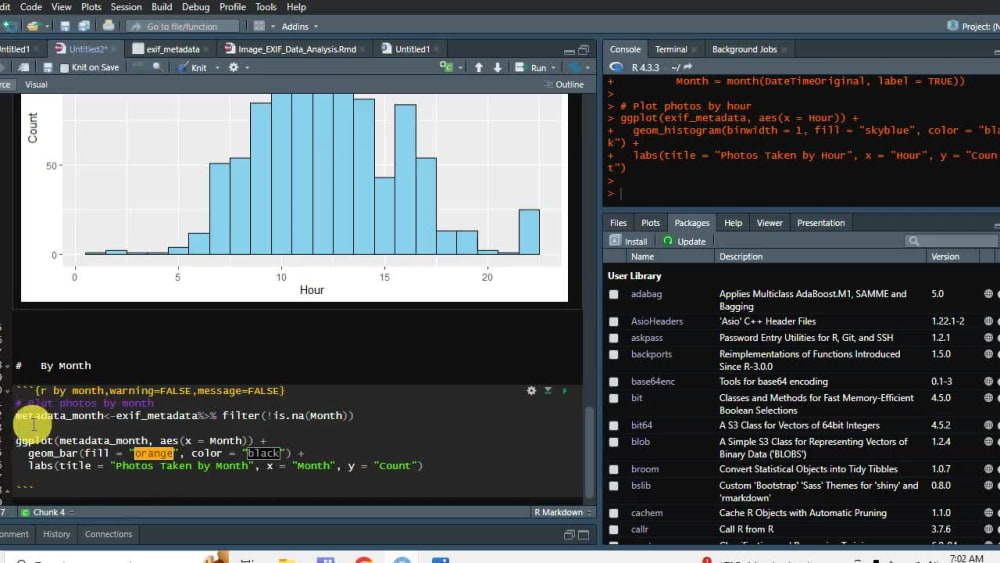
Task: Click the document options gear icon
Action: click(x=233, y=67)
